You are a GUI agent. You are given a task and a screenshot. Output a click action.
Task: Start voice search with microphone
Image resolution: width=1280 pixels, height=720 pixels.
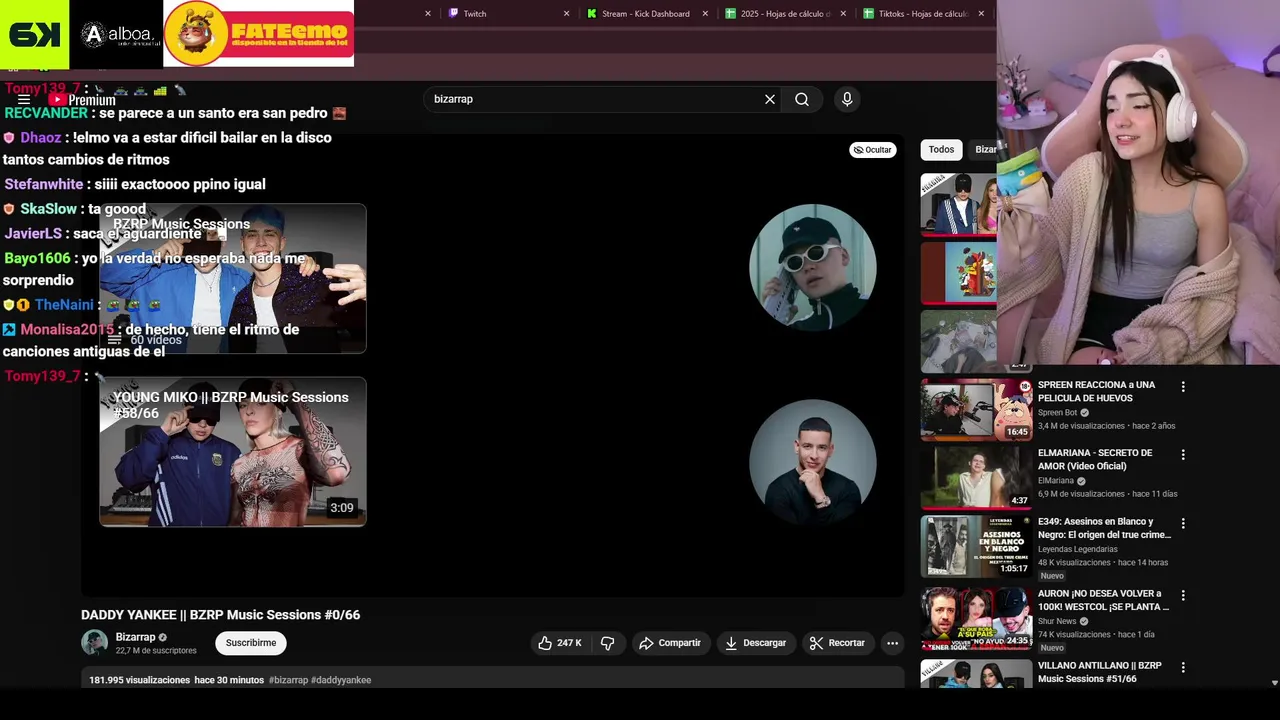pyautogui.click(x=847, y=99)
